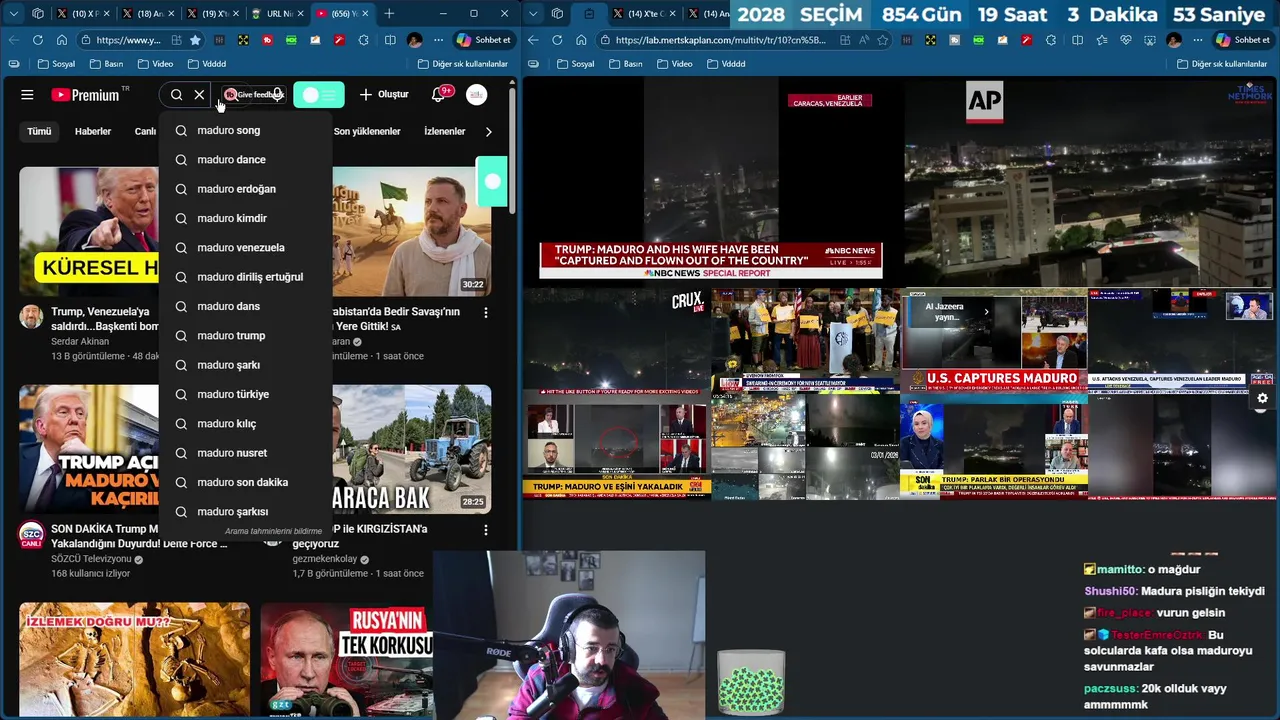Choose suggestion "maduro song"
1280x720 pixels.
[245, 130]
